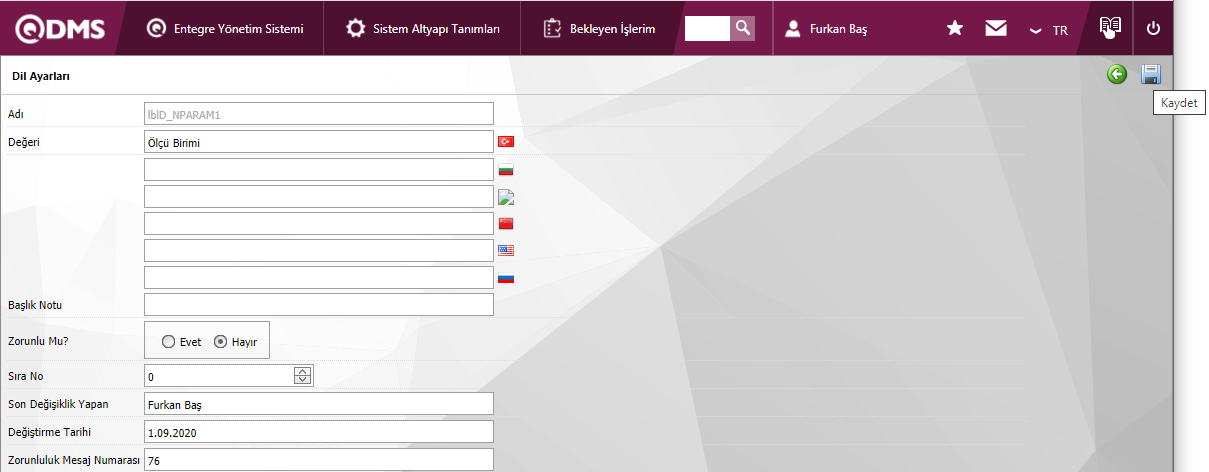The image size is (1209, 472).
Task: Open favorites star icon
Action: [955, 29]
